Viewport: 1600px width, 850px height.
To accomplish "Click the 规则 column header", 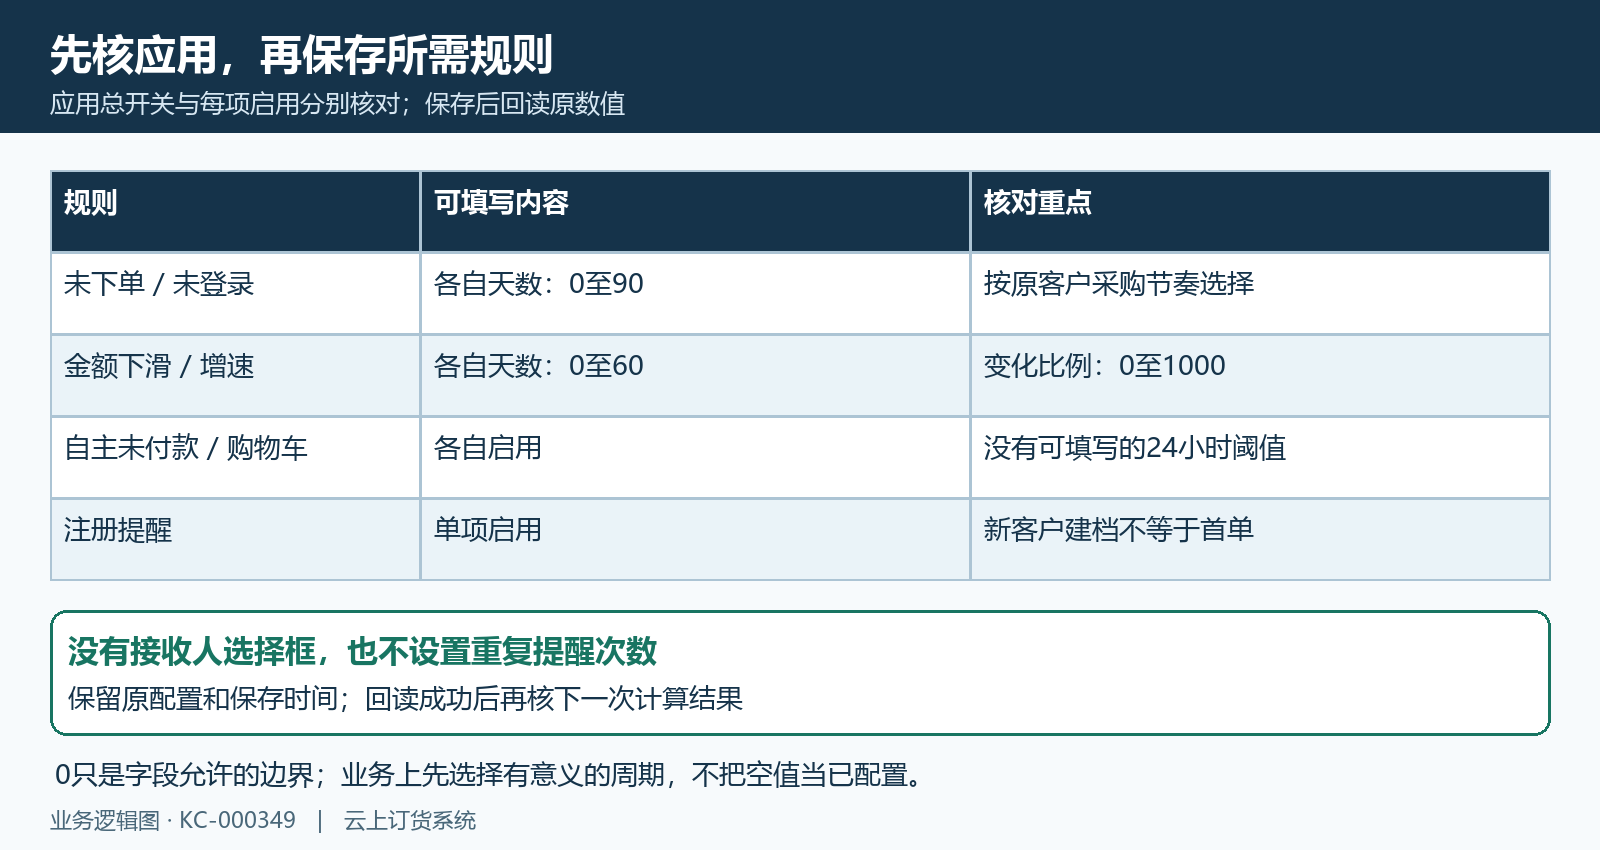I will click(x=235, y=212).
